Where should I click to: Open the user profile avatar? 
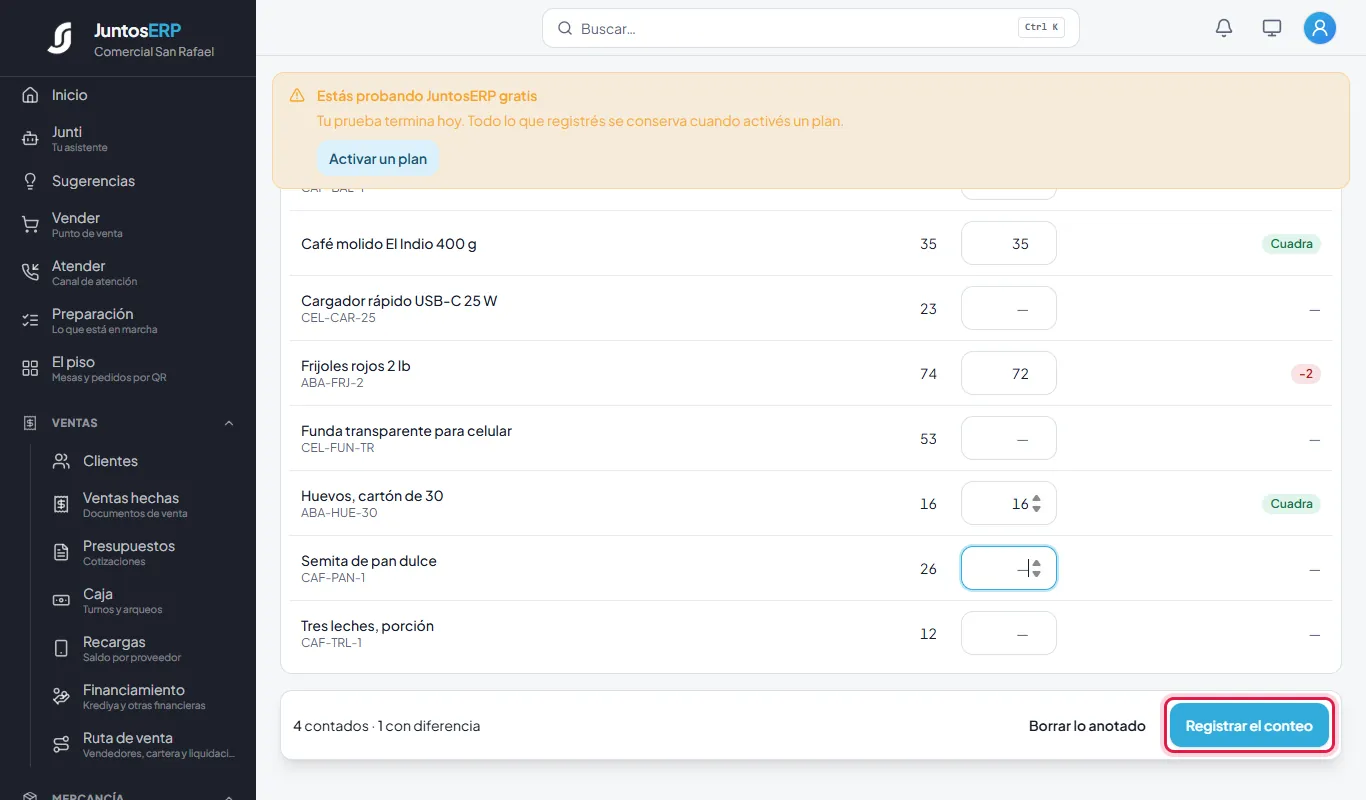pyautogui.click(x=1320, y=28)
